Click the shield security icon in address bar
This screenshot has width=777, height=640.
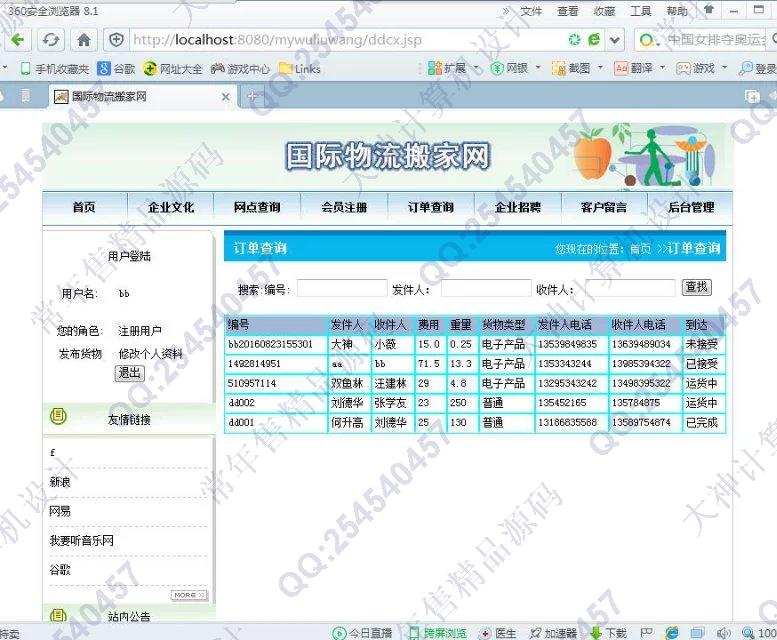click(116, 40)
